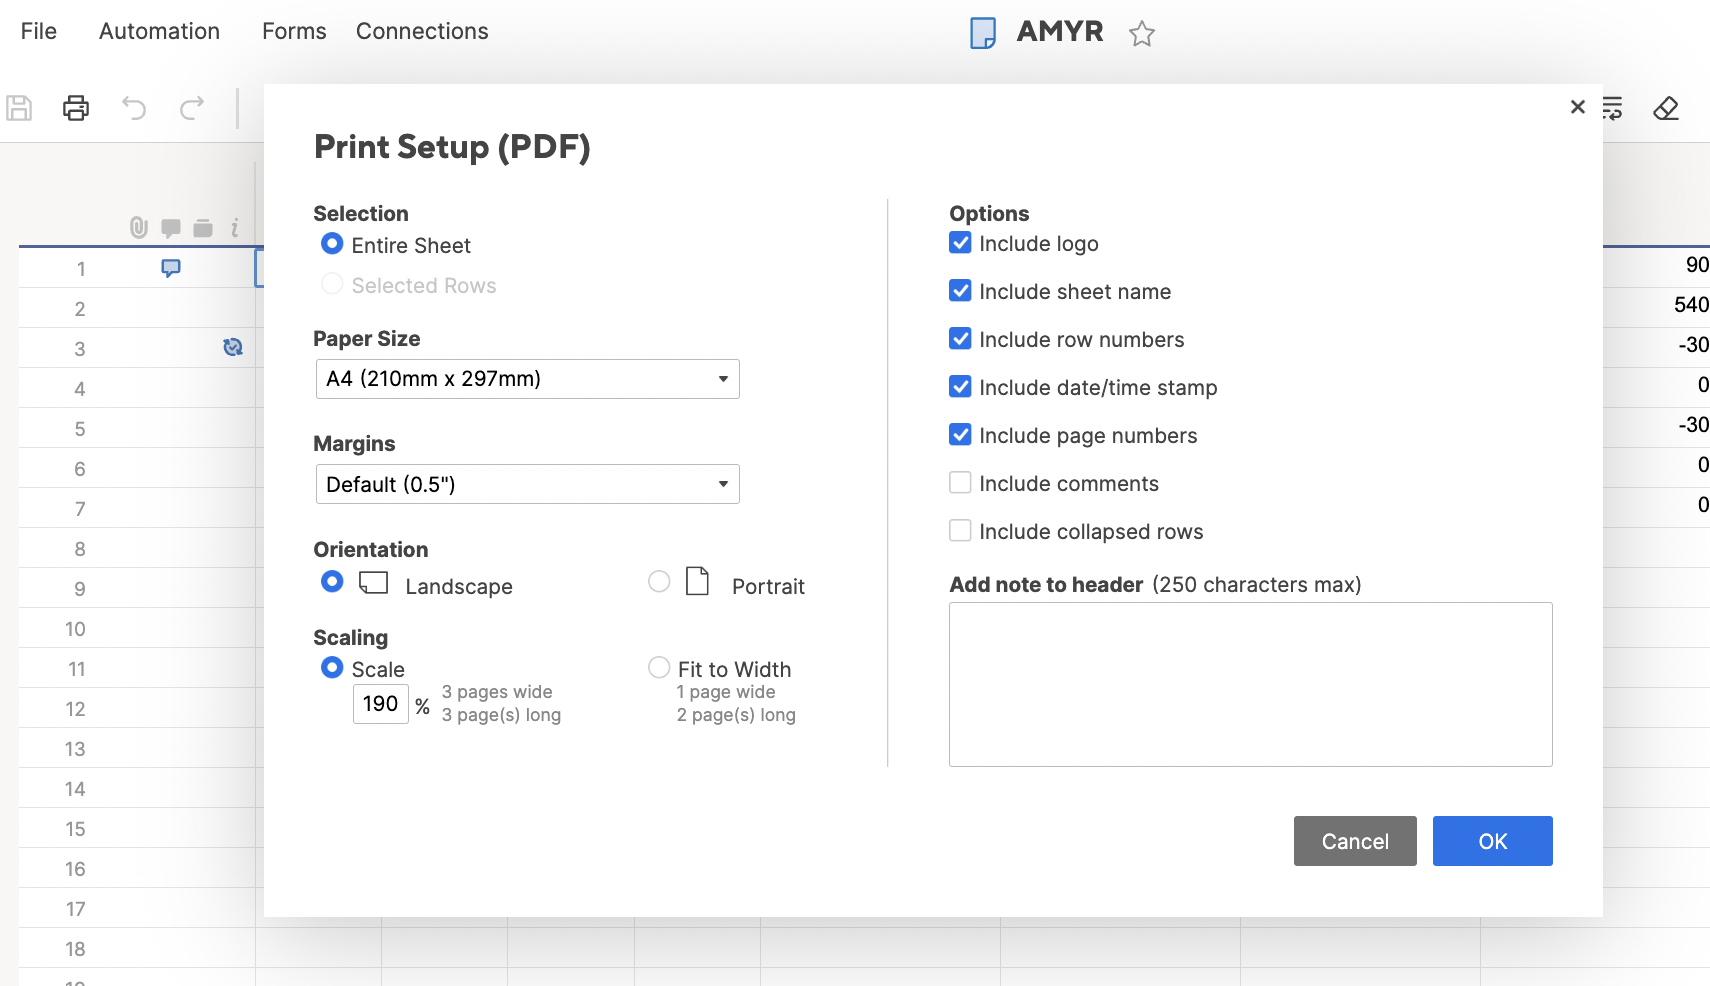Click the comments column header icon
The image size is (1710, 986).
tap(171, 228)
